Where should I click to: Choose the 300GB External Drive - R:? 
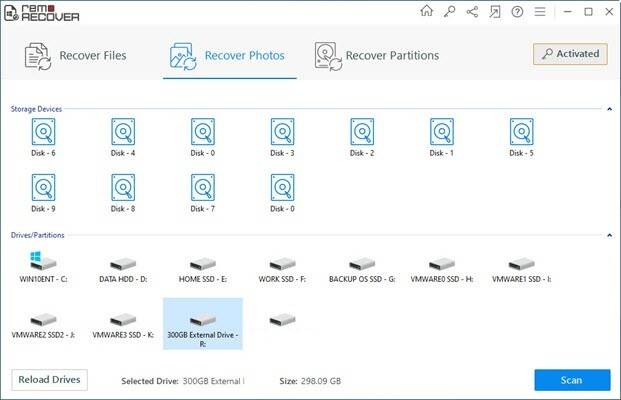(x=202, y=325)
